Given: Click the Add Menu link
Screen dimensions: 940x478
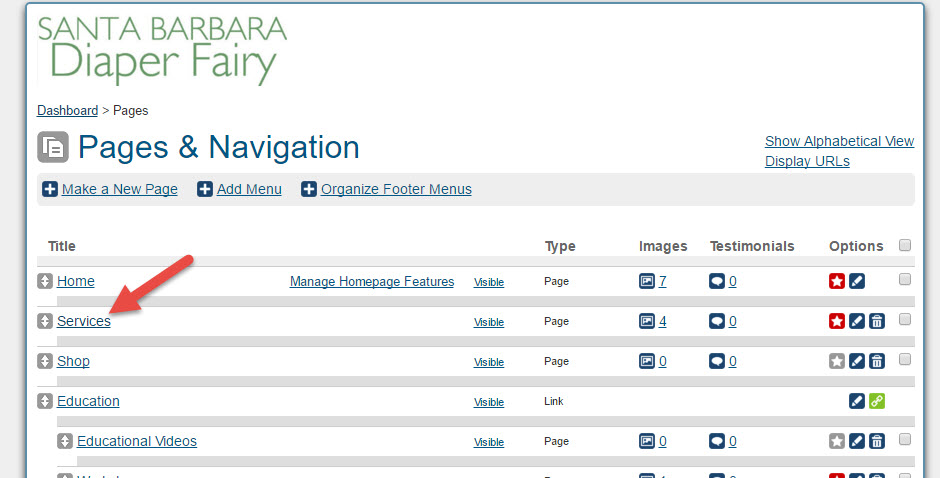Looking at the screenshot, I should 249,189.
